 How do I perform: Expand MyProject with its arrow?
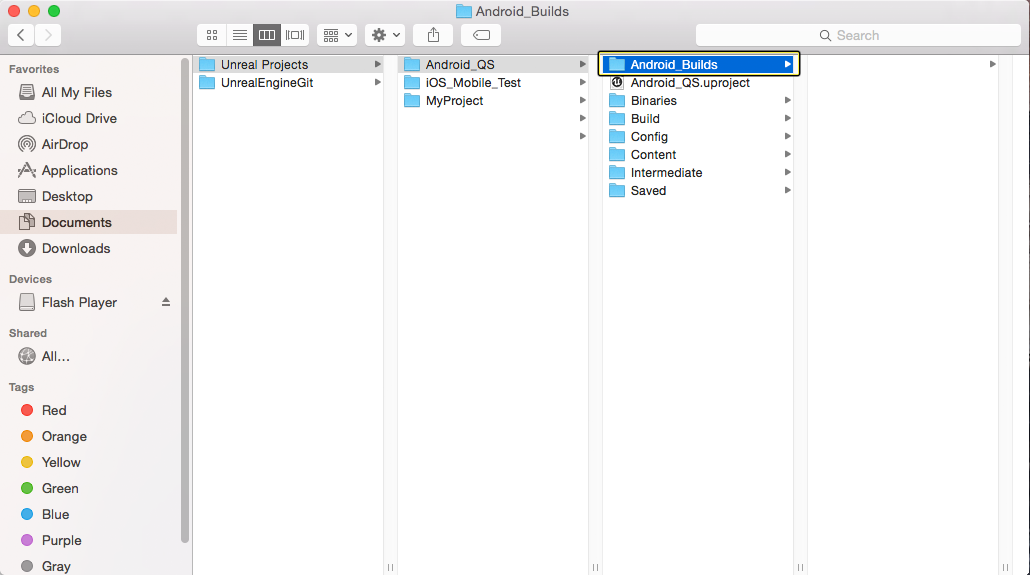pos(583,101)
